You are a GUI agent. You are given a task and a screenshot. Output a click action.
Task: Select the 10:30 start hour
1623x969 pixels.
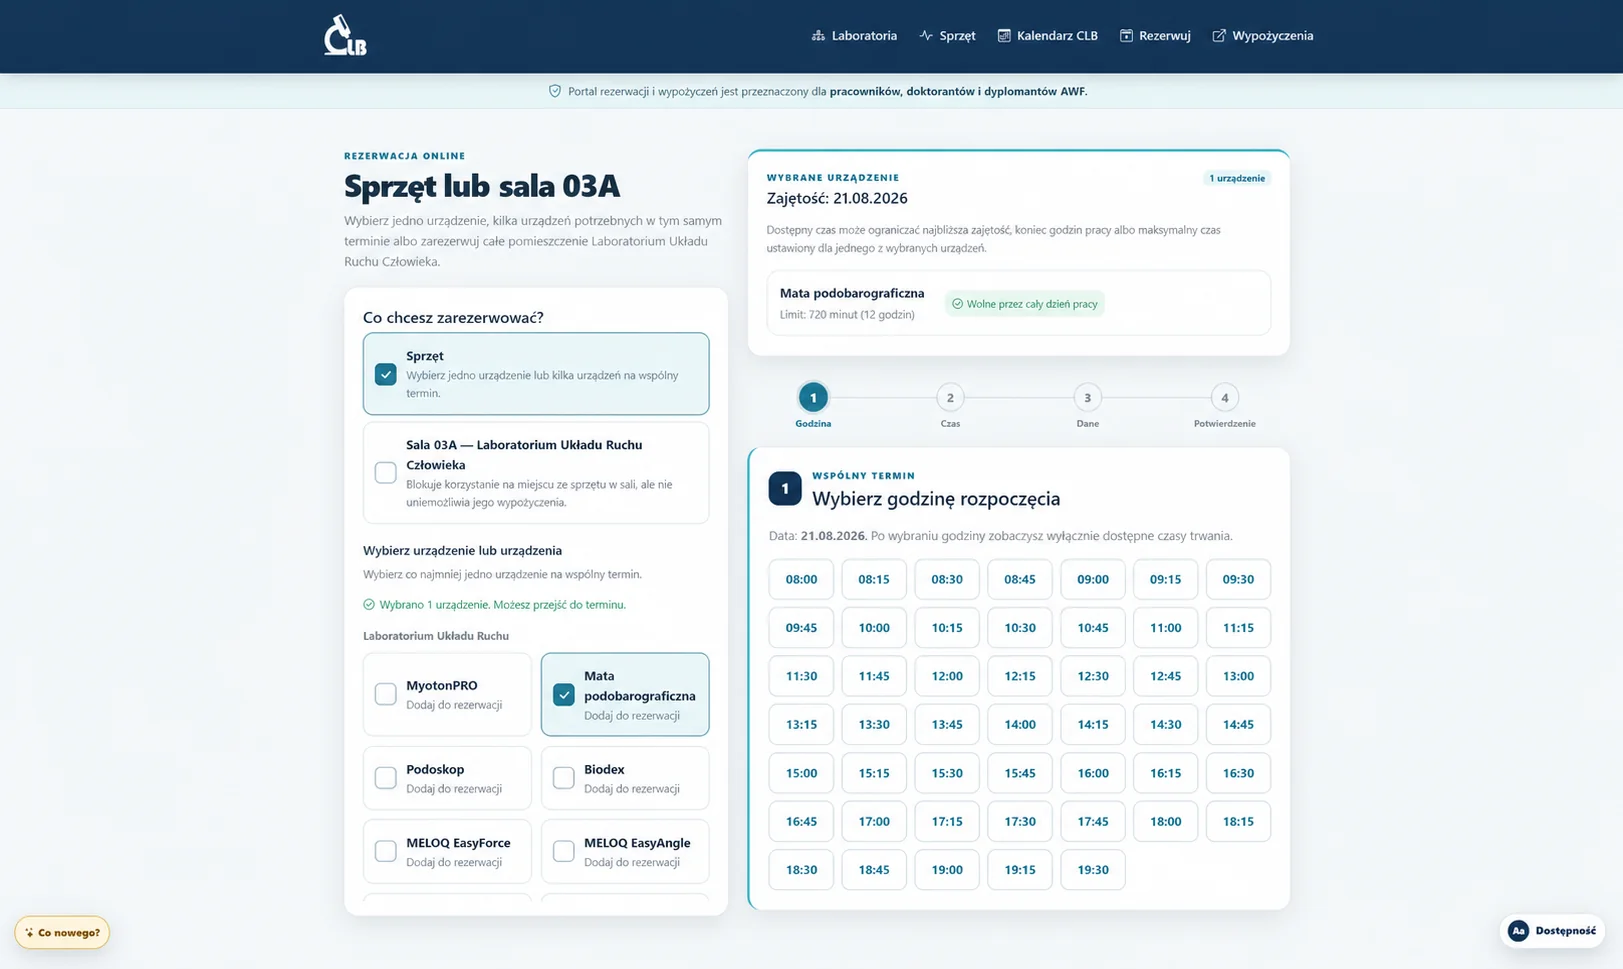click(1020, 628)
